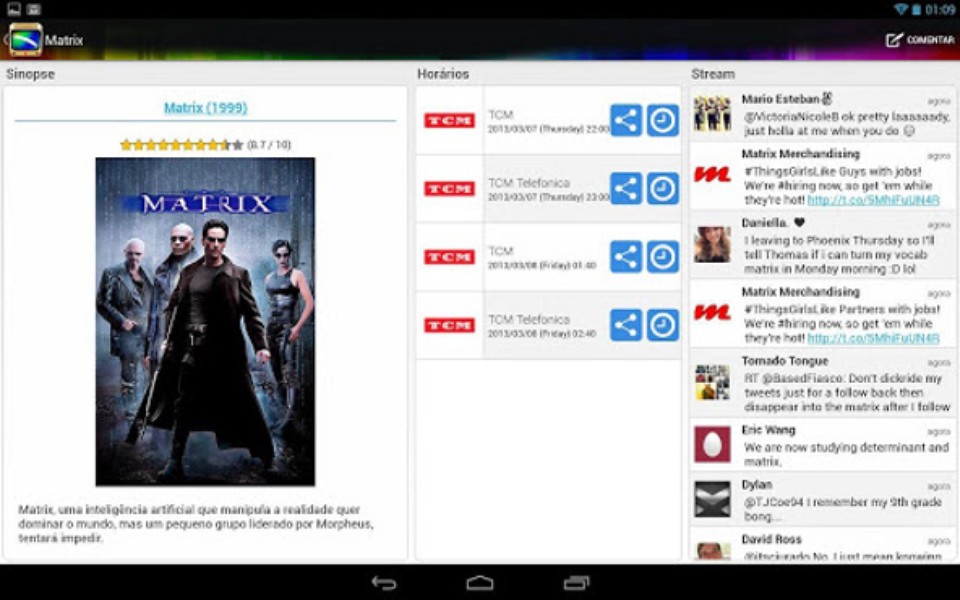Tap the Horários section heading
The width and height of the screenshot is (960, 600).
click(x=443, y=74)
